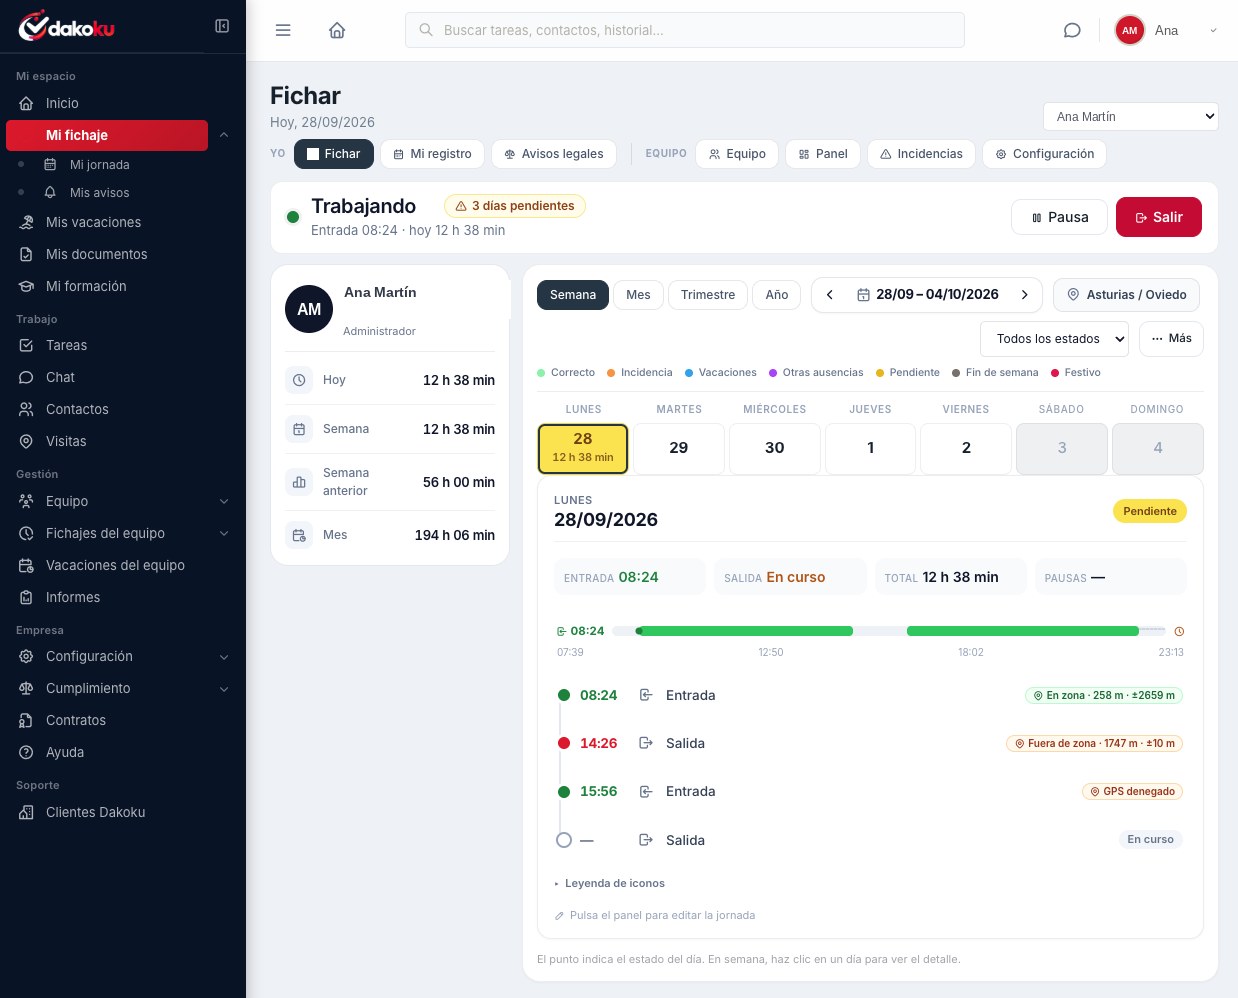
Task: Expand the Cumplimiento sidebar section
Action: tap(224, 688)
